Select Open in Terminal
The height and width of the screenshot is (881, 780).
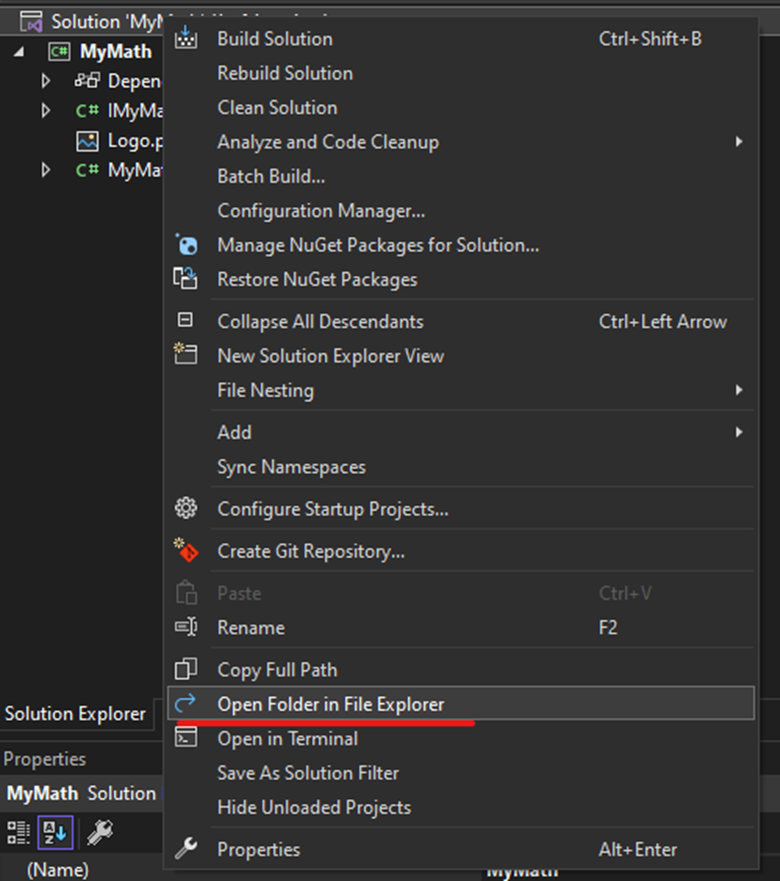[x=461, y=738]
